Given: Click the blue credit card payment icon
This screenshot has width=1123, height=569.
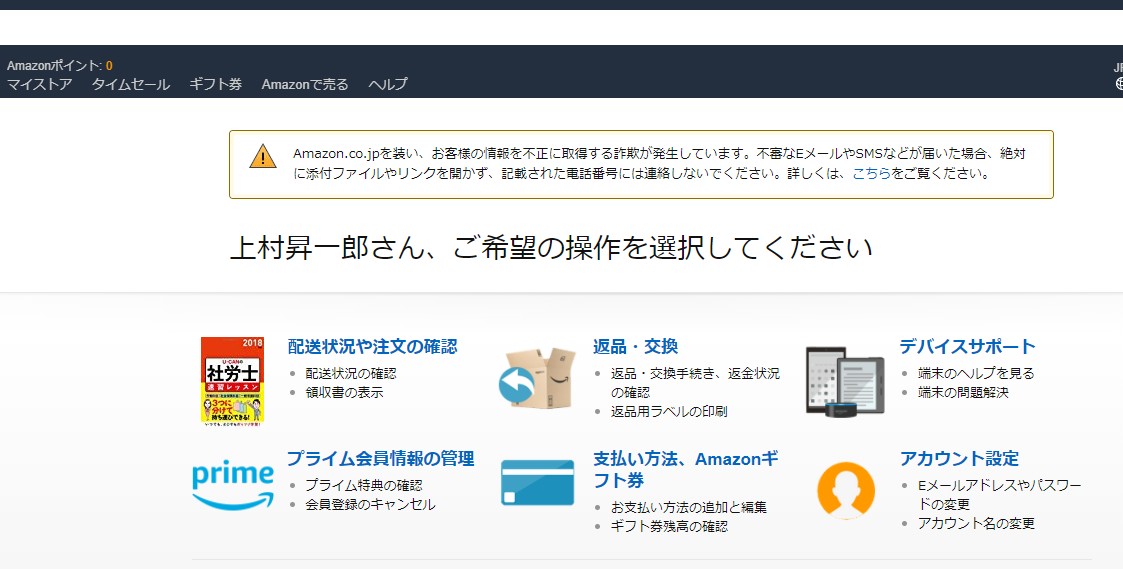Looking at the screenshot, I should [x=537, y=483].
